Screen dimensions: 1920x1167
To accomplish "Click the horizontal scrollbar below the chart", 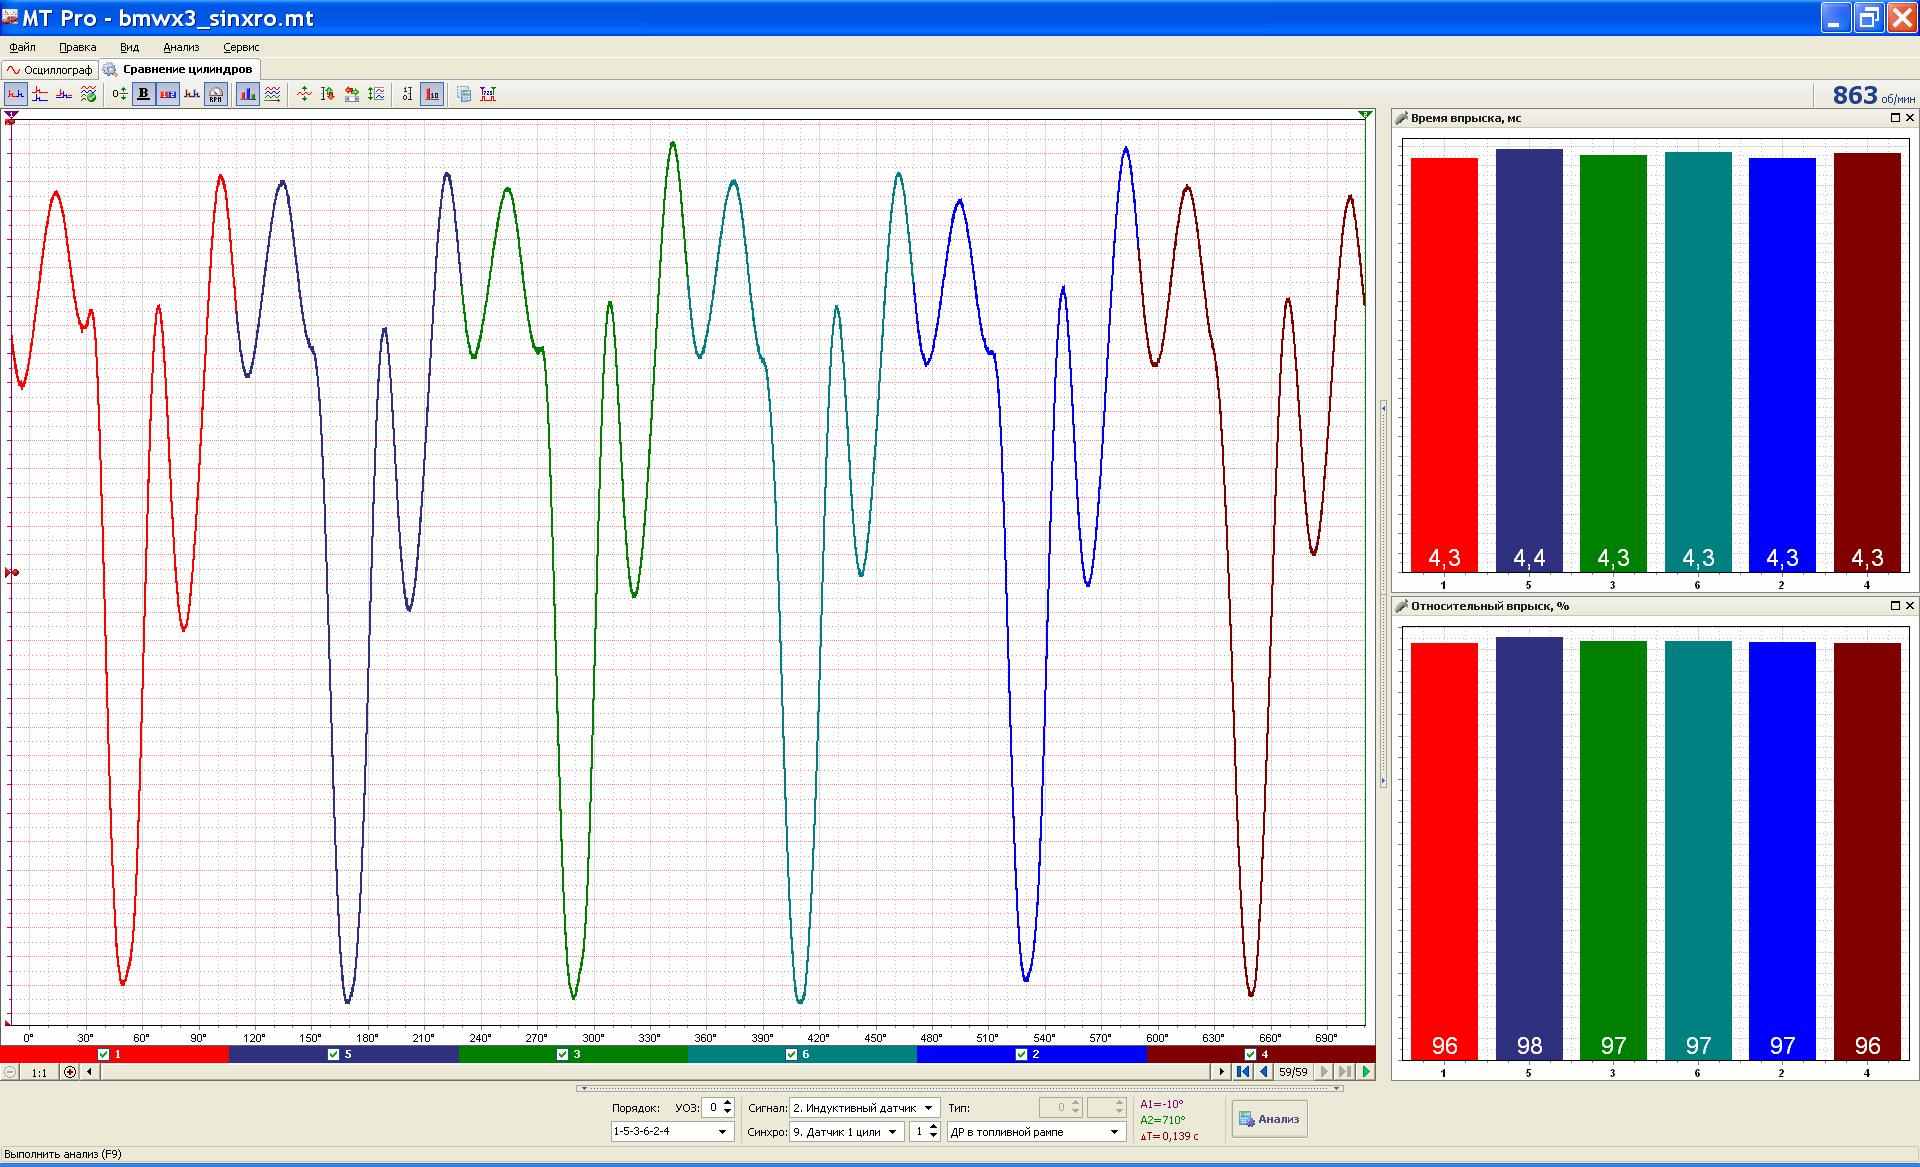I will tap(655, 1072).
